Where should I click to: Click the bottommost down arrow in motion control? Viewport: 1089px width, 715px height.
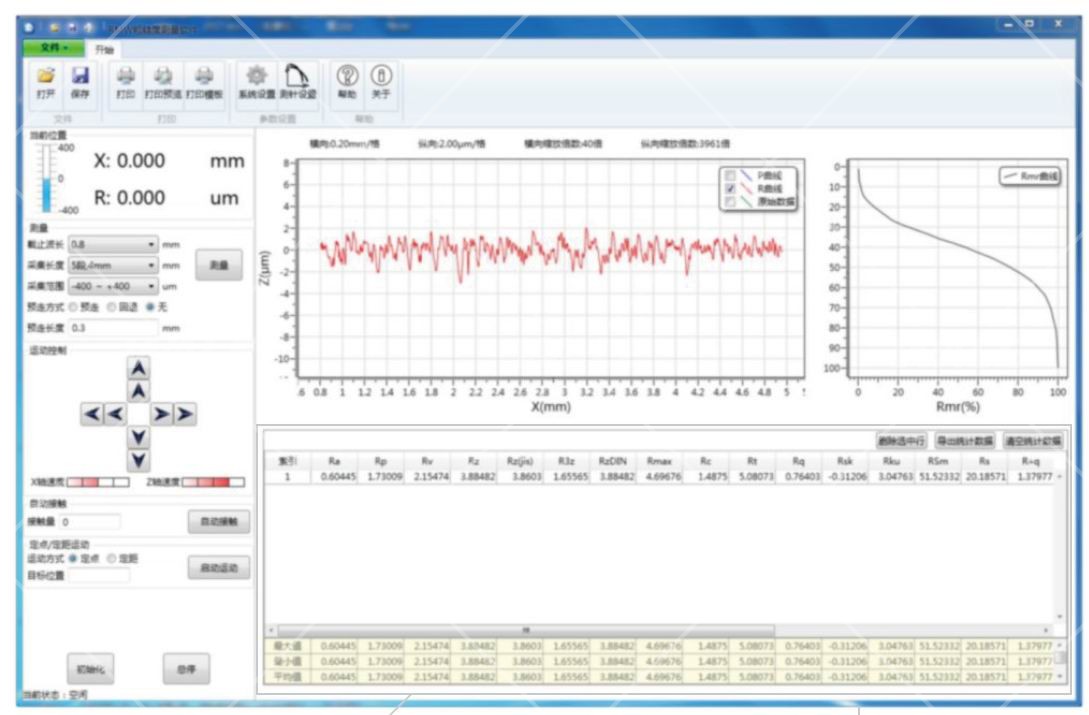click(139, 461)
